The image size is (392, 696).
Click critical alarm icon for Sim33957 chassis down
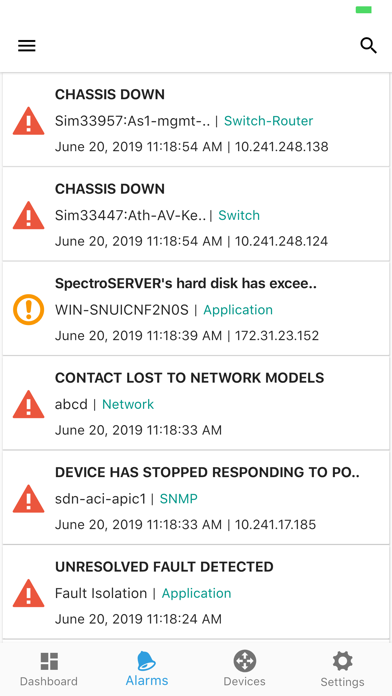click(x=28, y=121)
